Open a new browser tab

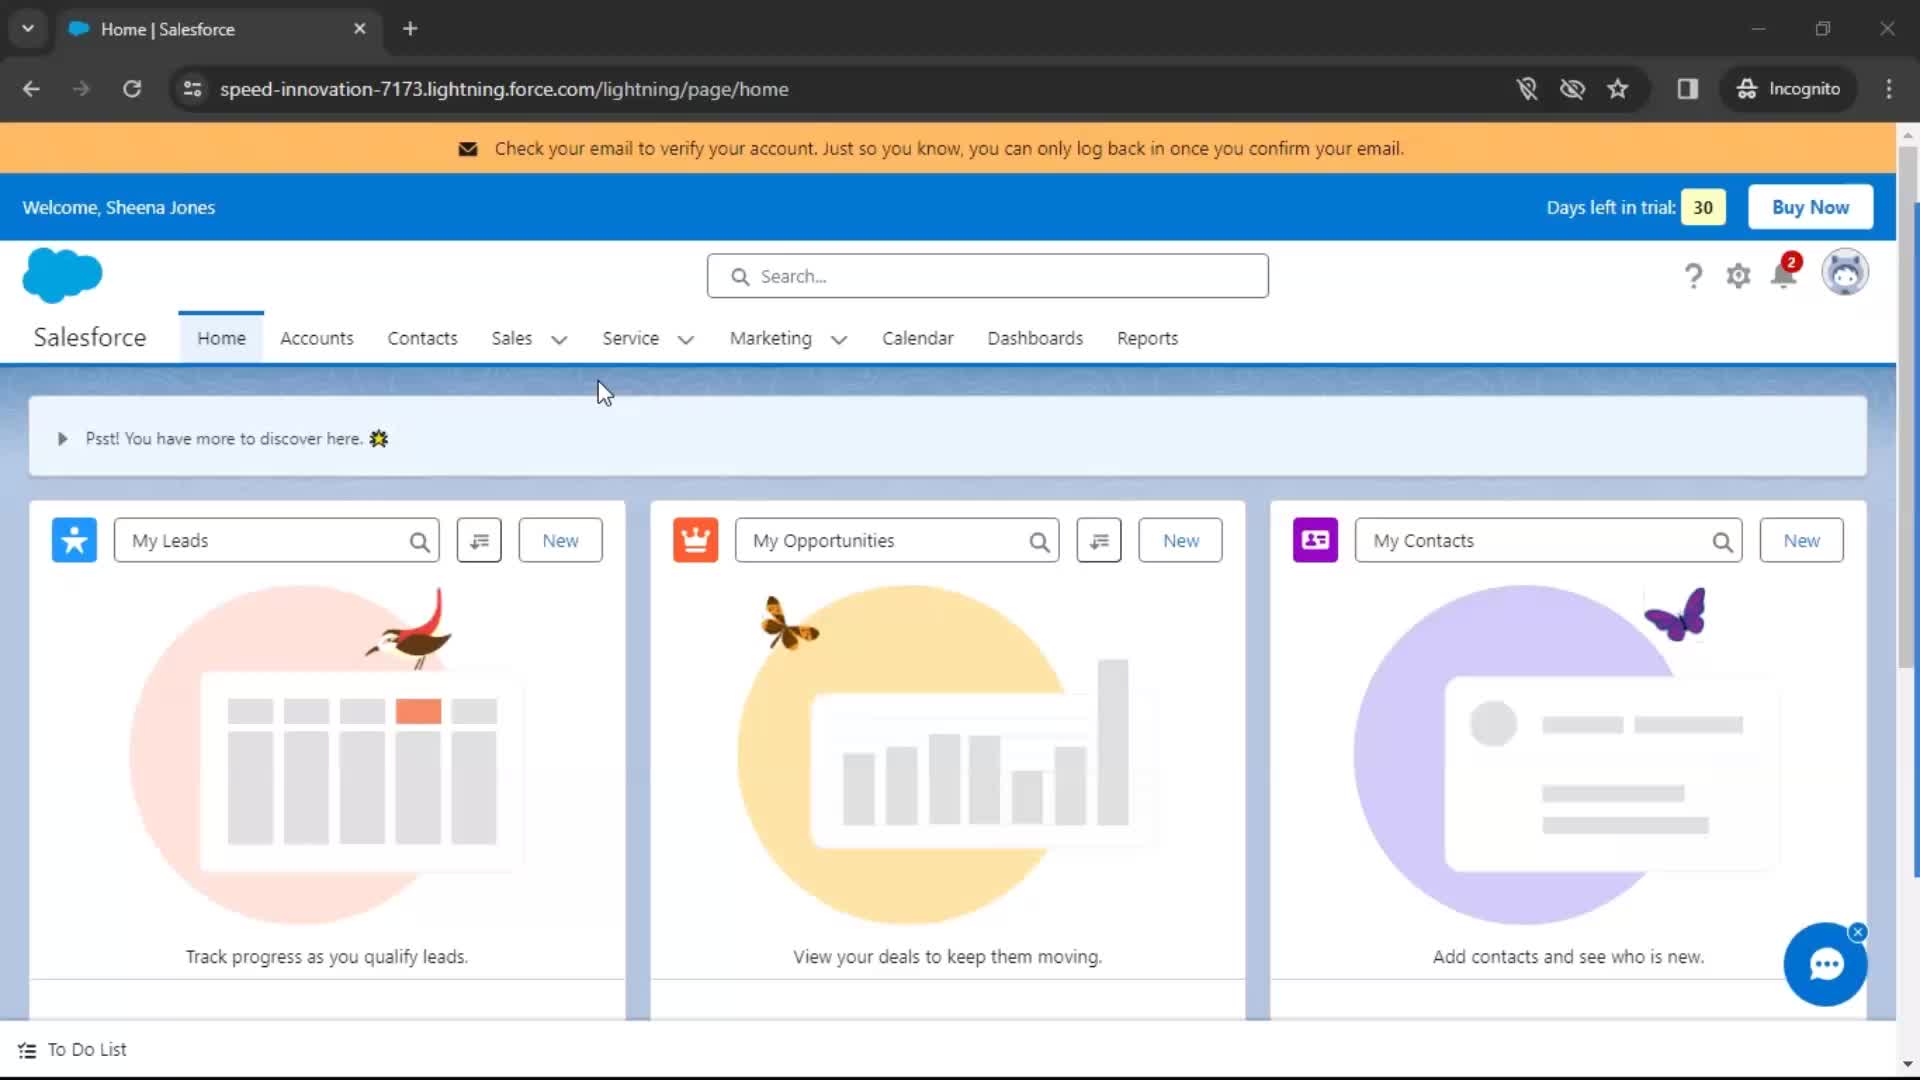tap(410, 29)
